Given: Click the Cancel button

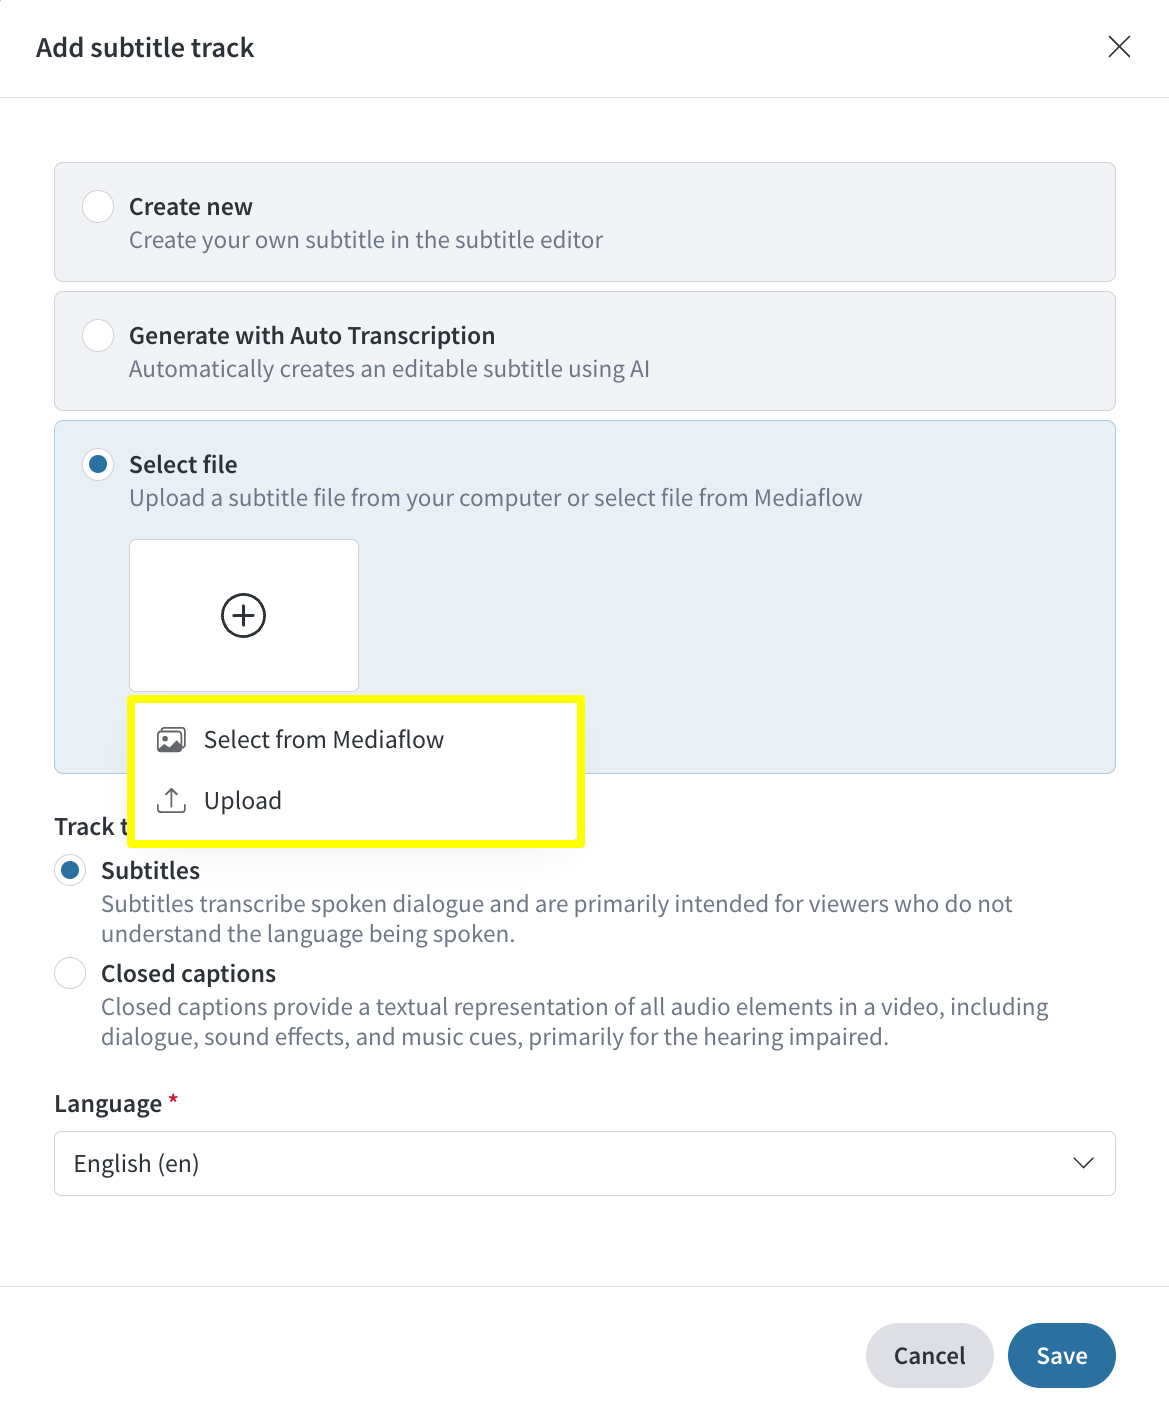Looking at the screenshot, I should [929, 1355].
